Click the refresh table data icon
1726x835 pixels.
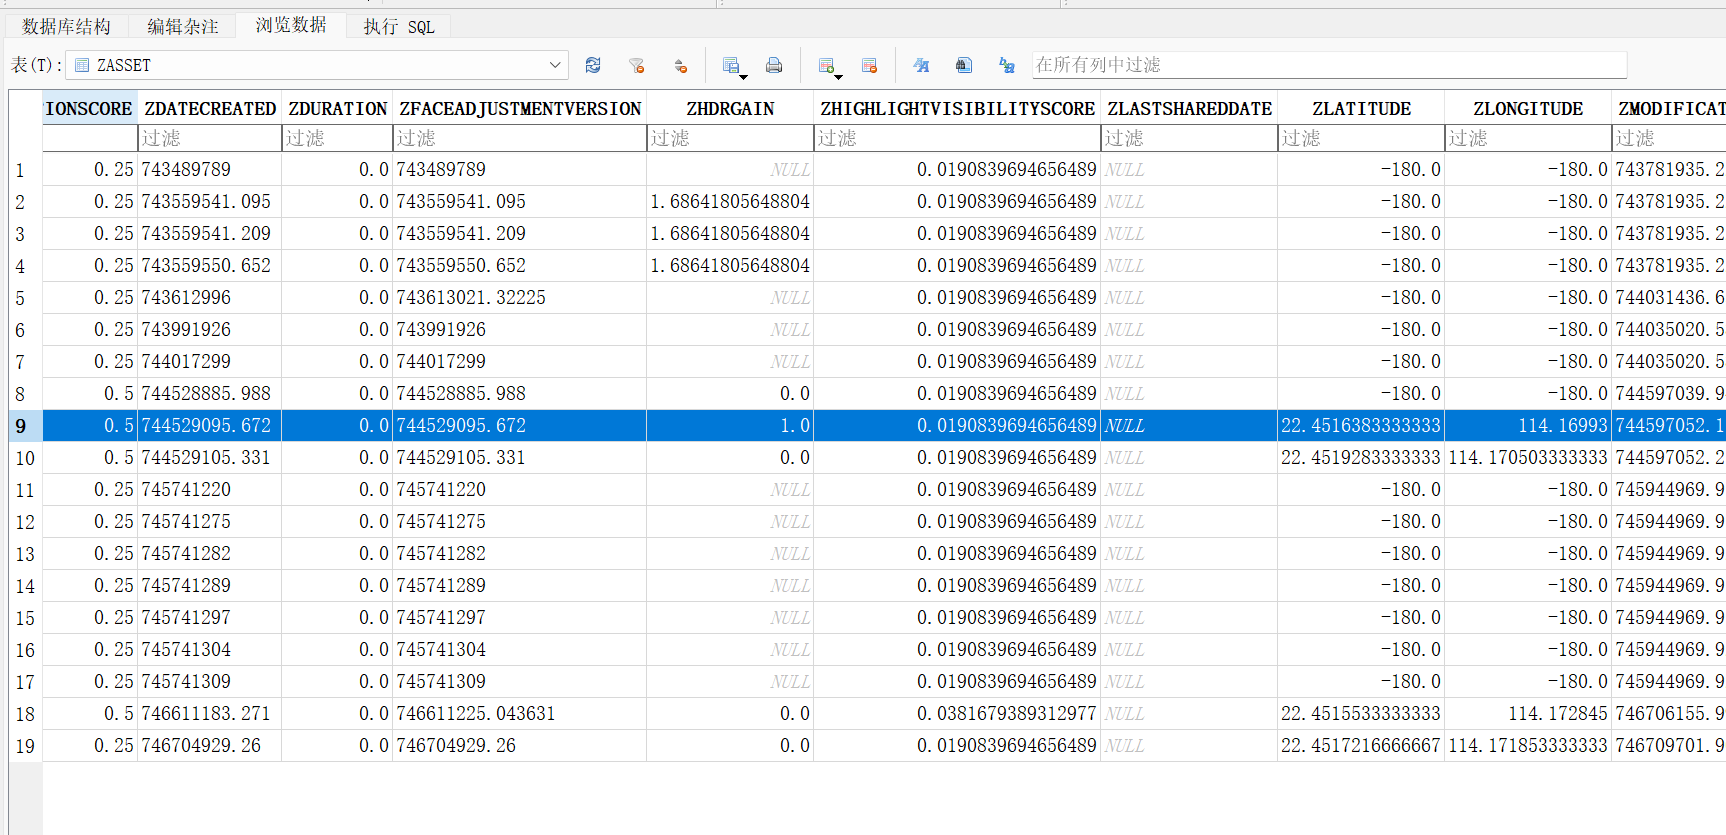593,65
